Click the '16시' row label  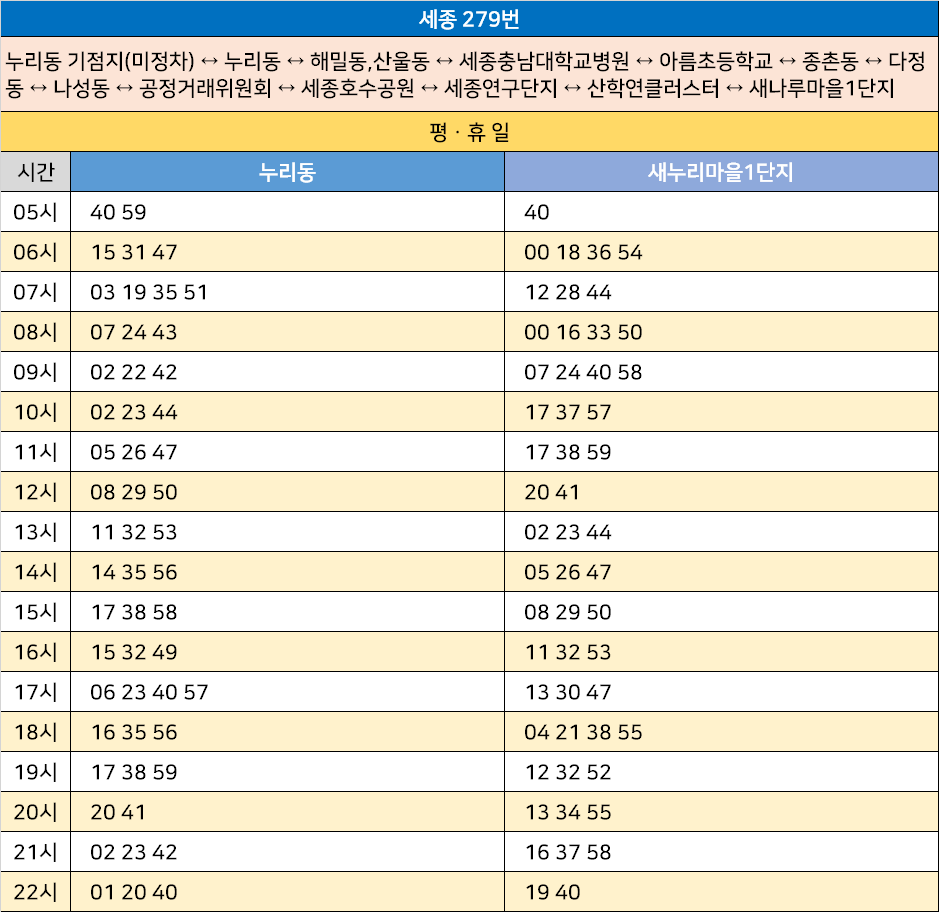[35, 652]
